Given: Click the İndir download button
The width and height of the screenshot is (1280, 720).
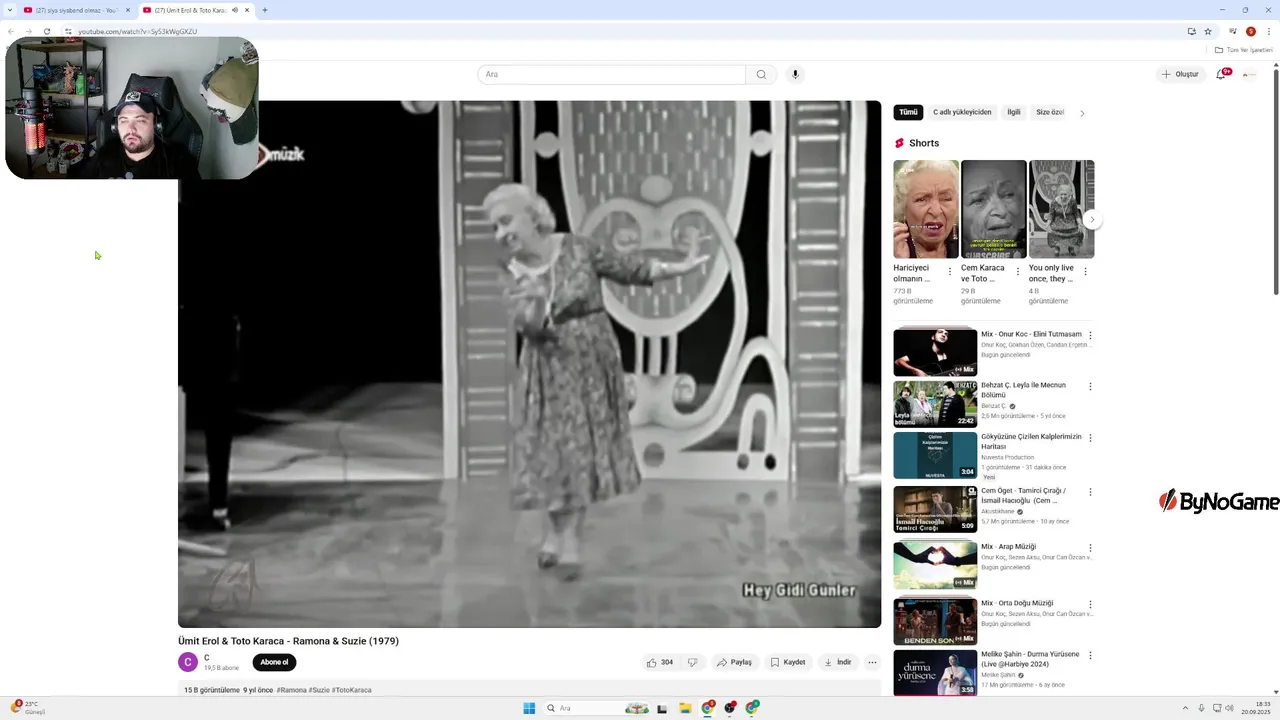Looking at the screenshot, I should pyautogui.click(x=838, y=662).
